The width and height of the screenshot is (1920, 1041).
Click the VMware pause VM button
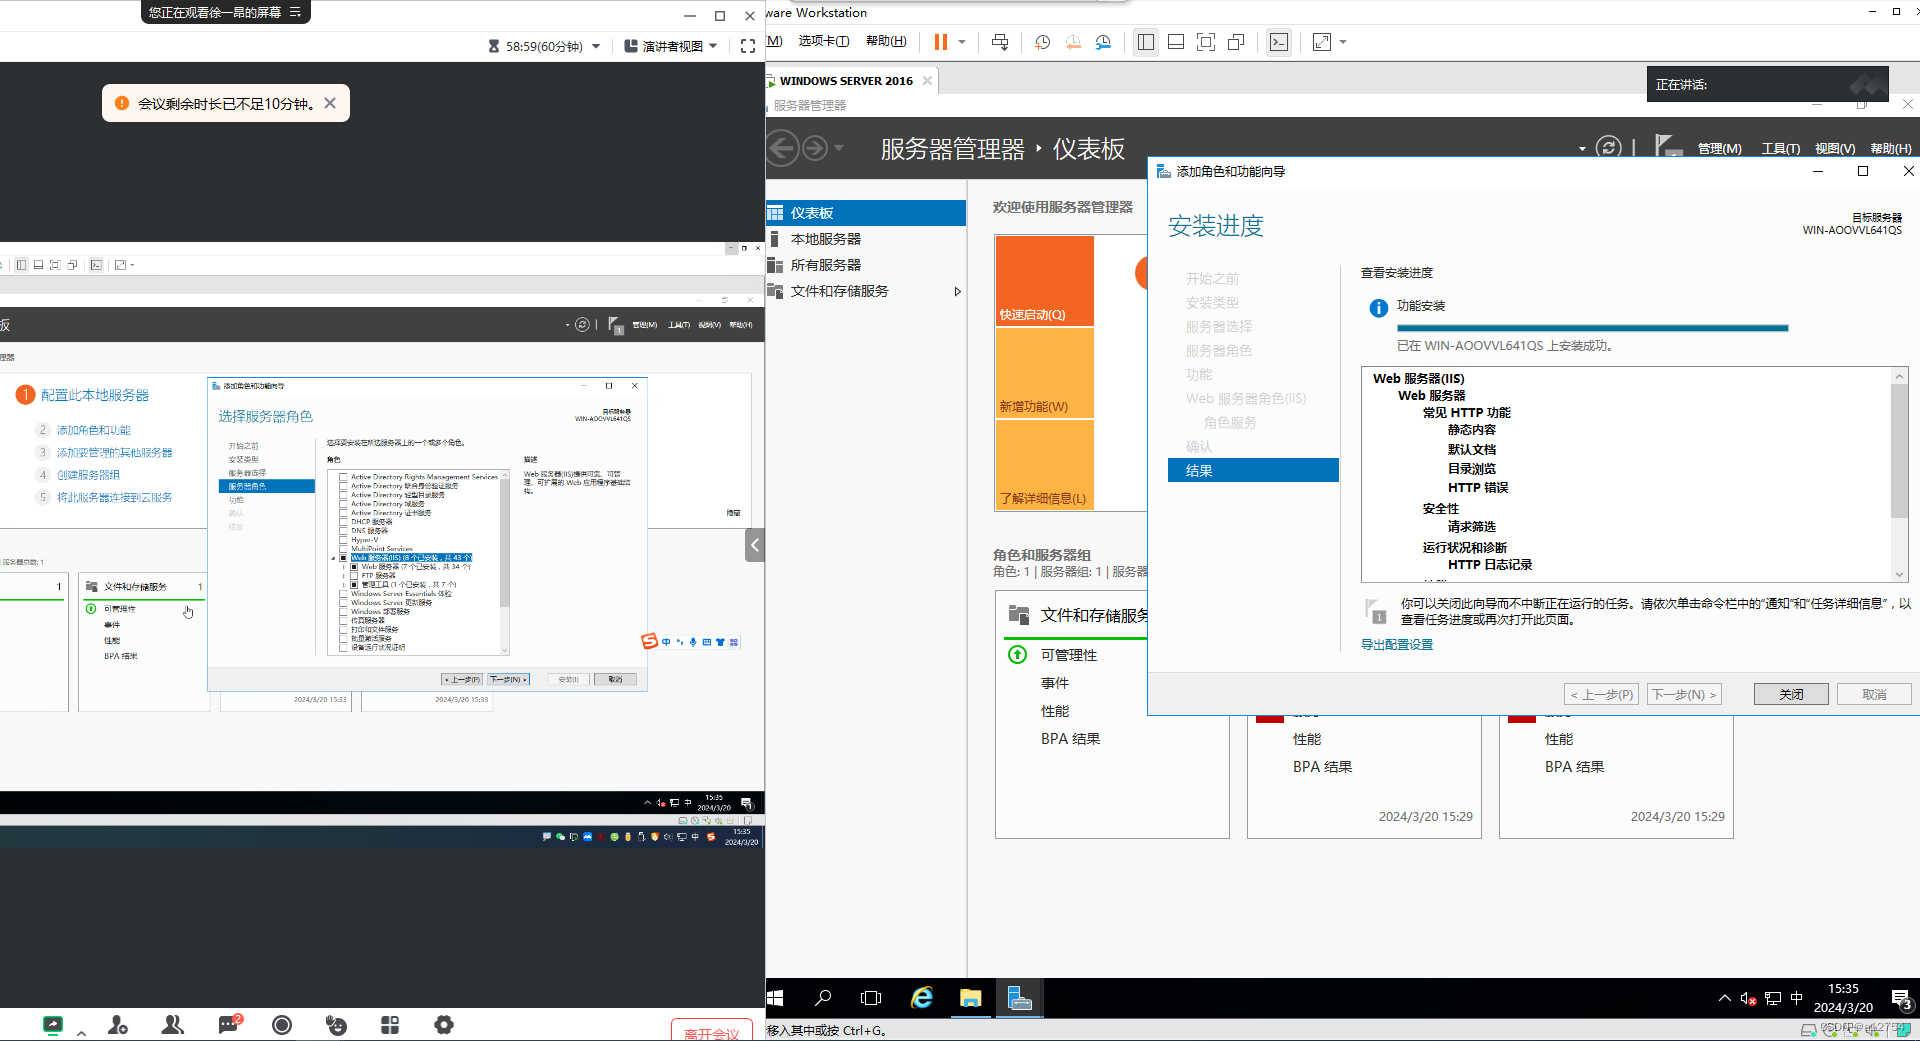[940, 42]
